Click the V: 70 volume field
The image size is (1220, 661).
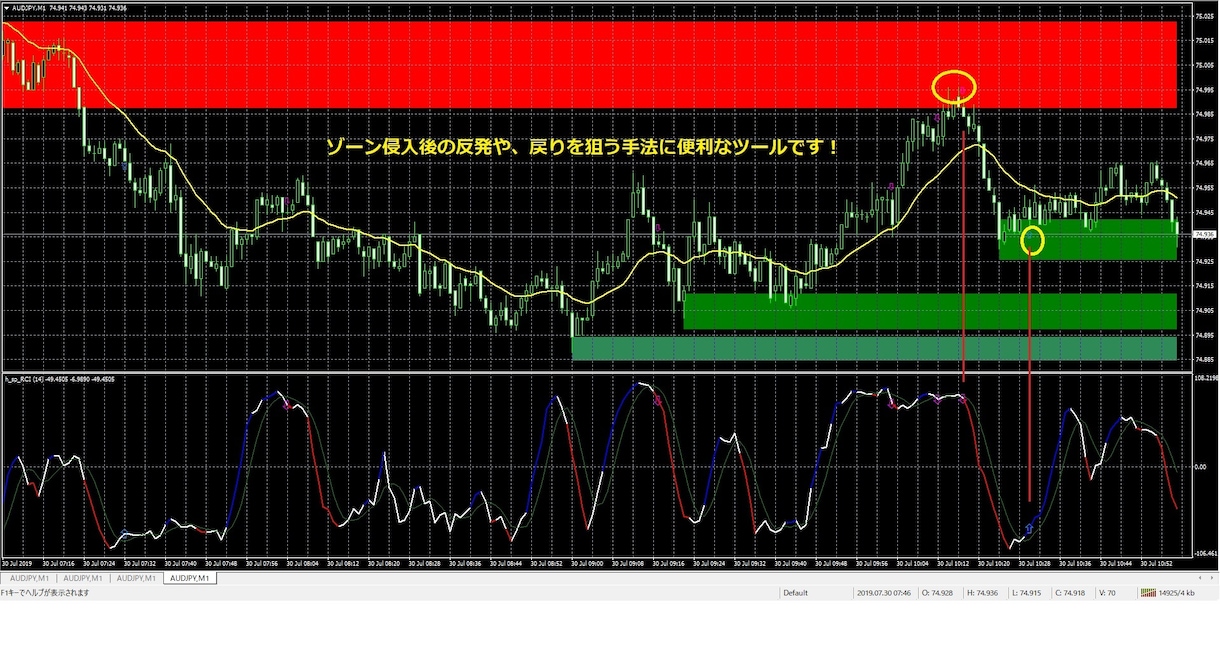[x=1107, y=592]
